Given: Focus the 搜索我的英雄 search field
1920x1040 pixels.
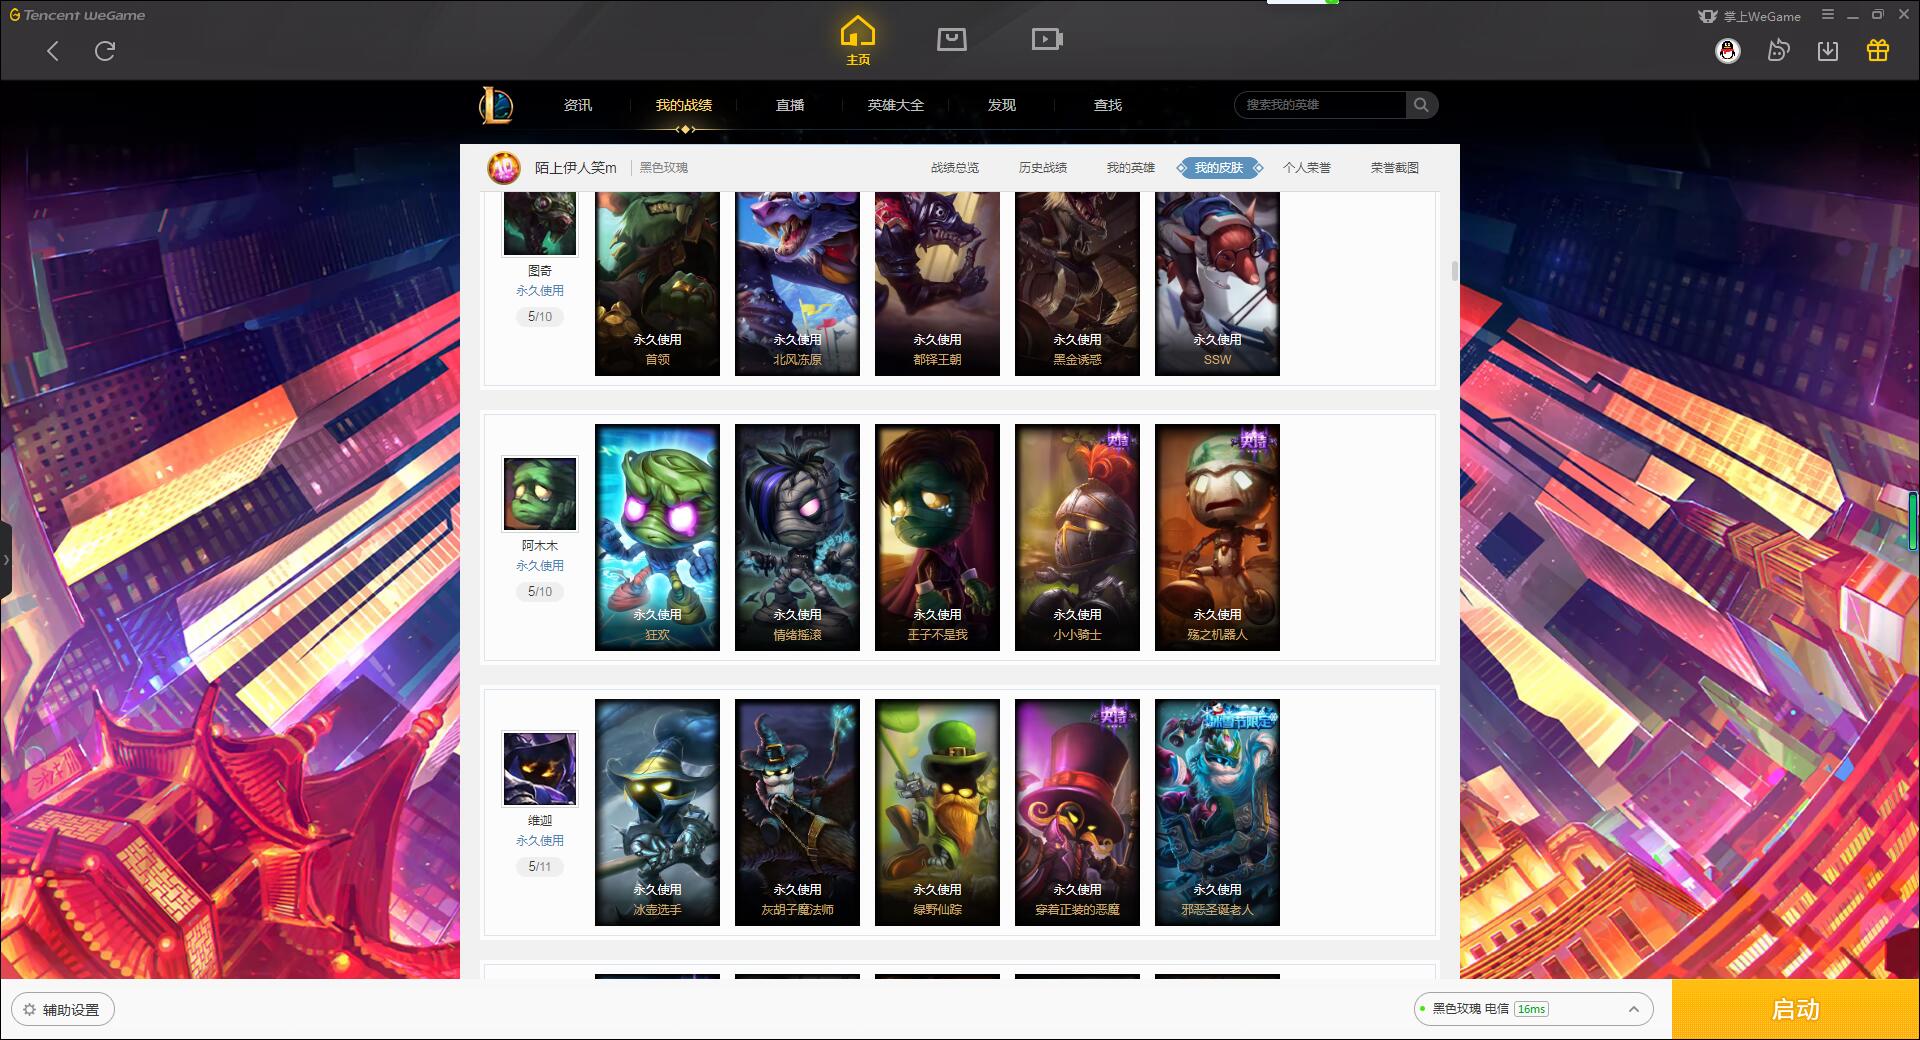Looking at the screenshot, I should (x=1322, y=105).
